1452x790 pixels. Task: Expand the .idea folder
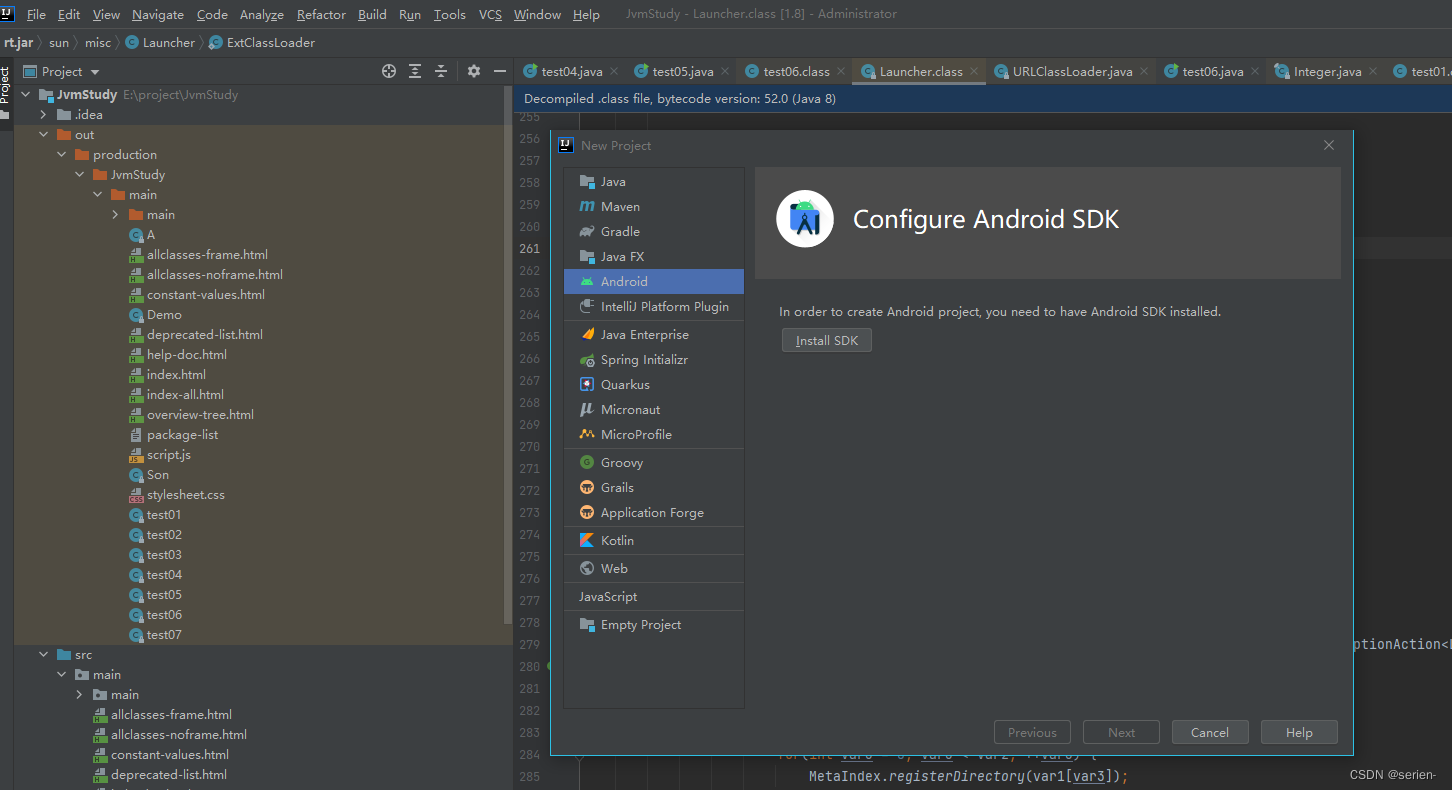tap(44, 115)
